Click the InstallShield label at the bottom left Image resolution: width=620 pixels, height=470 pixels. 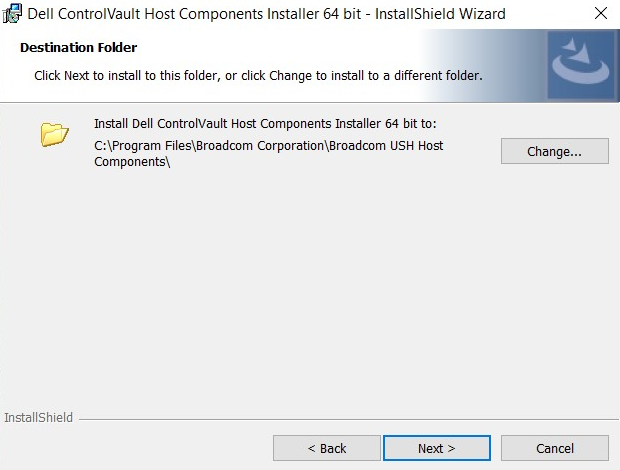coord(39,417)
